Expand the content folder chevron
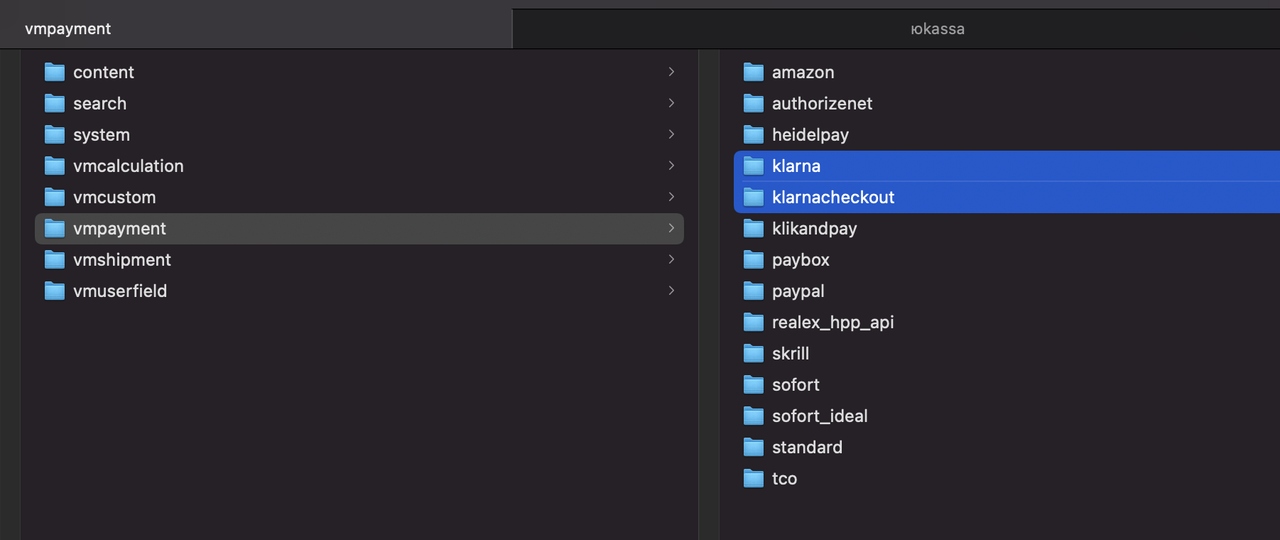The width and height of the screenshot is (1280, 540). click(x=671, y=72)
